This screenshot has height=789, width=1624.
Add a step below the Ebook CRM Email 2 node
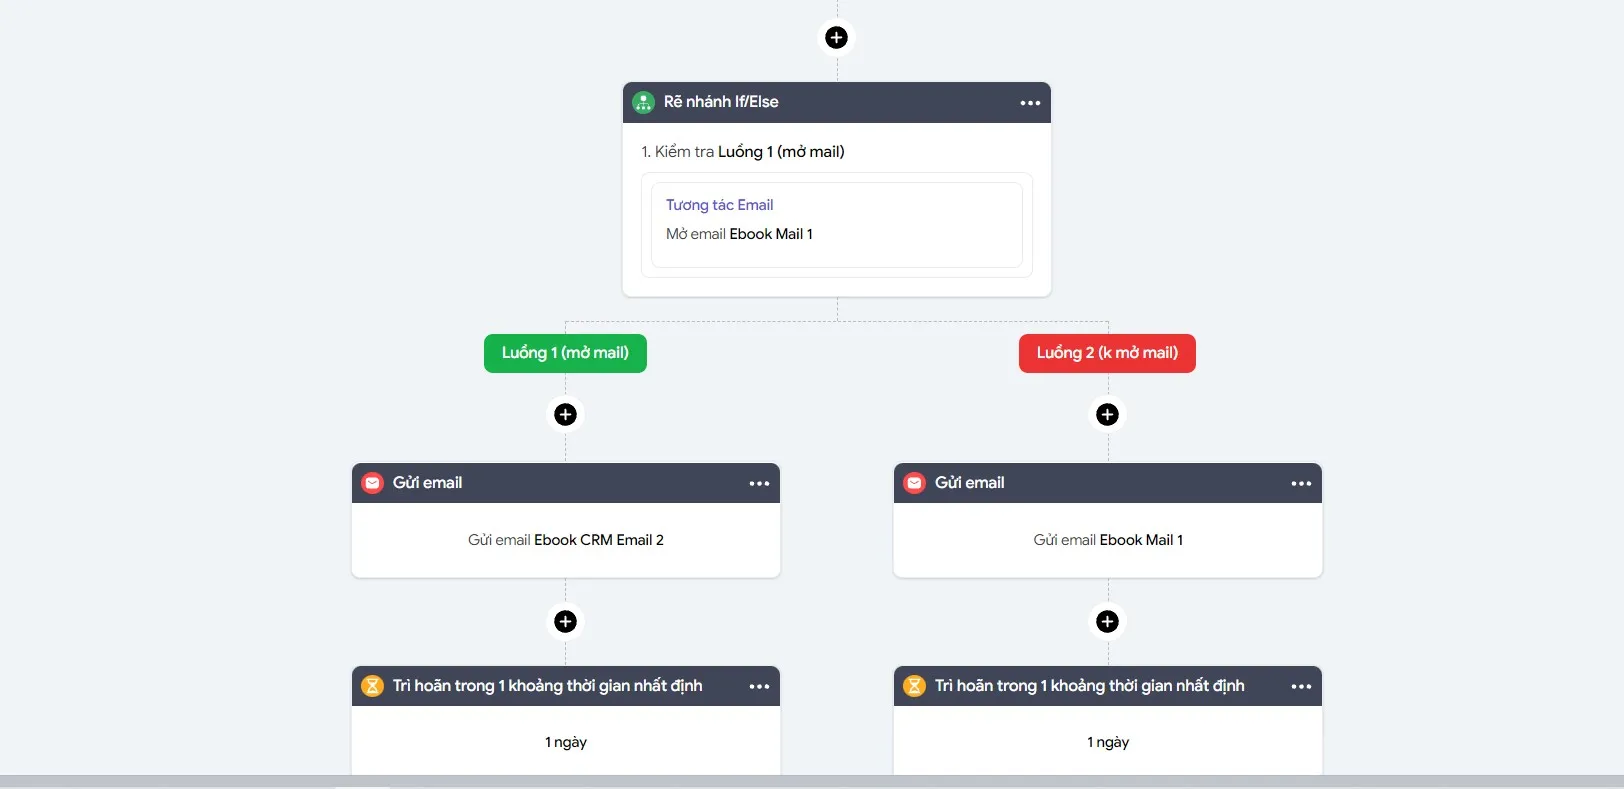[x=566, y=622]
